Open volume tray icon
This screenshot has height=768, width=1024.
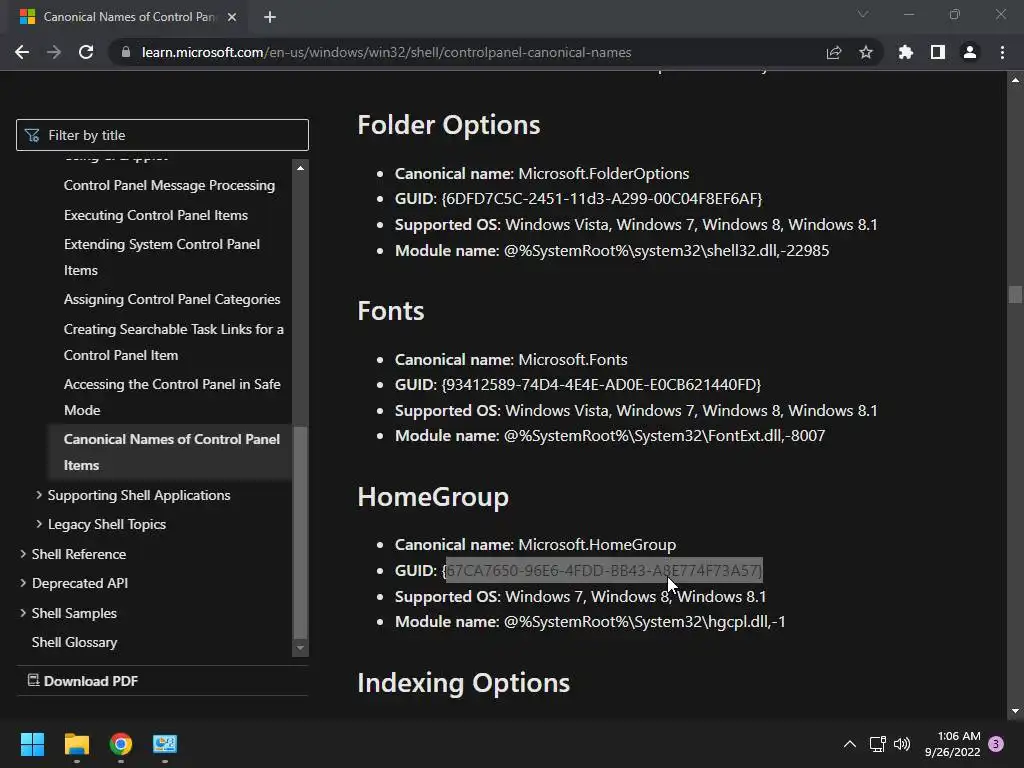click(x=902, y=744)
